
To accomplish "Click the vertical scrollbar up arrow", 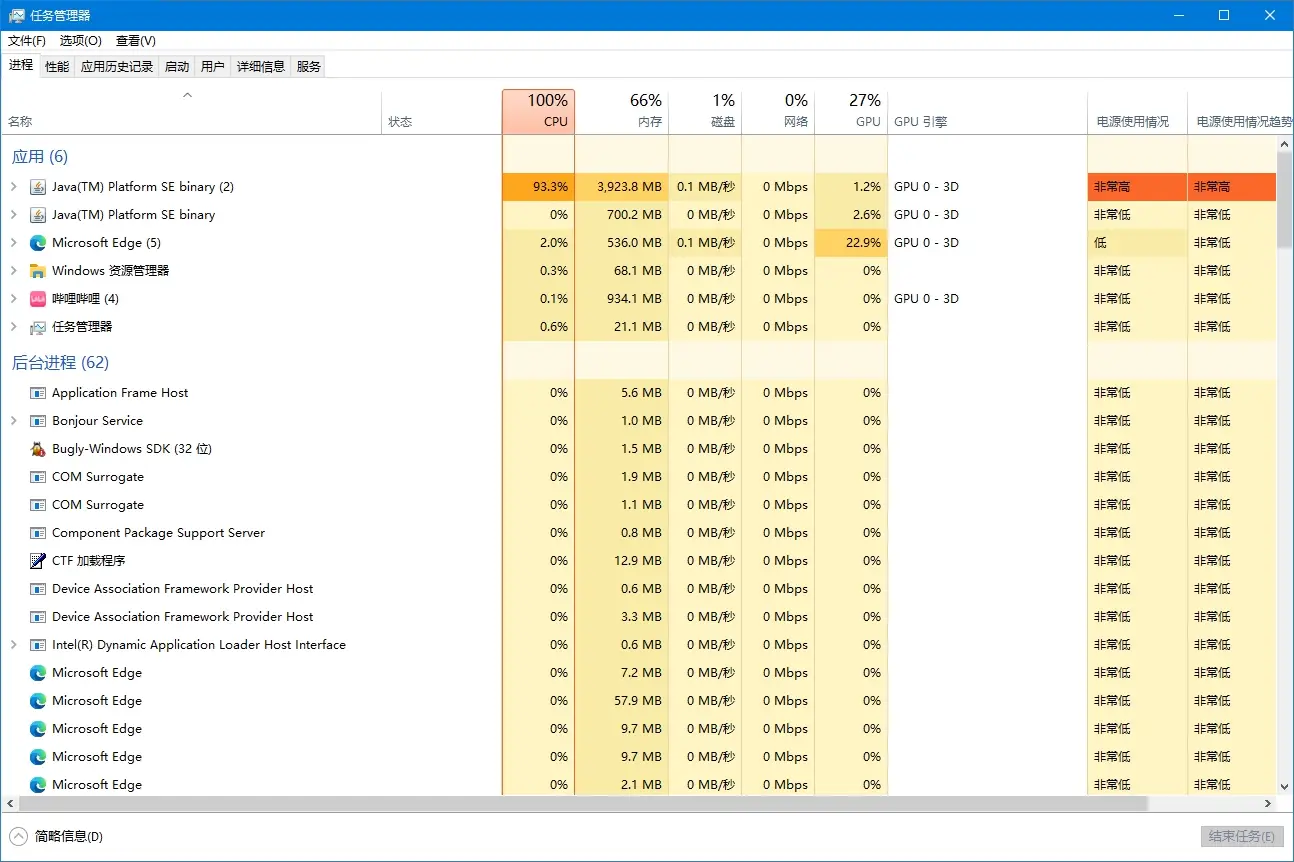I will 1285,145.
